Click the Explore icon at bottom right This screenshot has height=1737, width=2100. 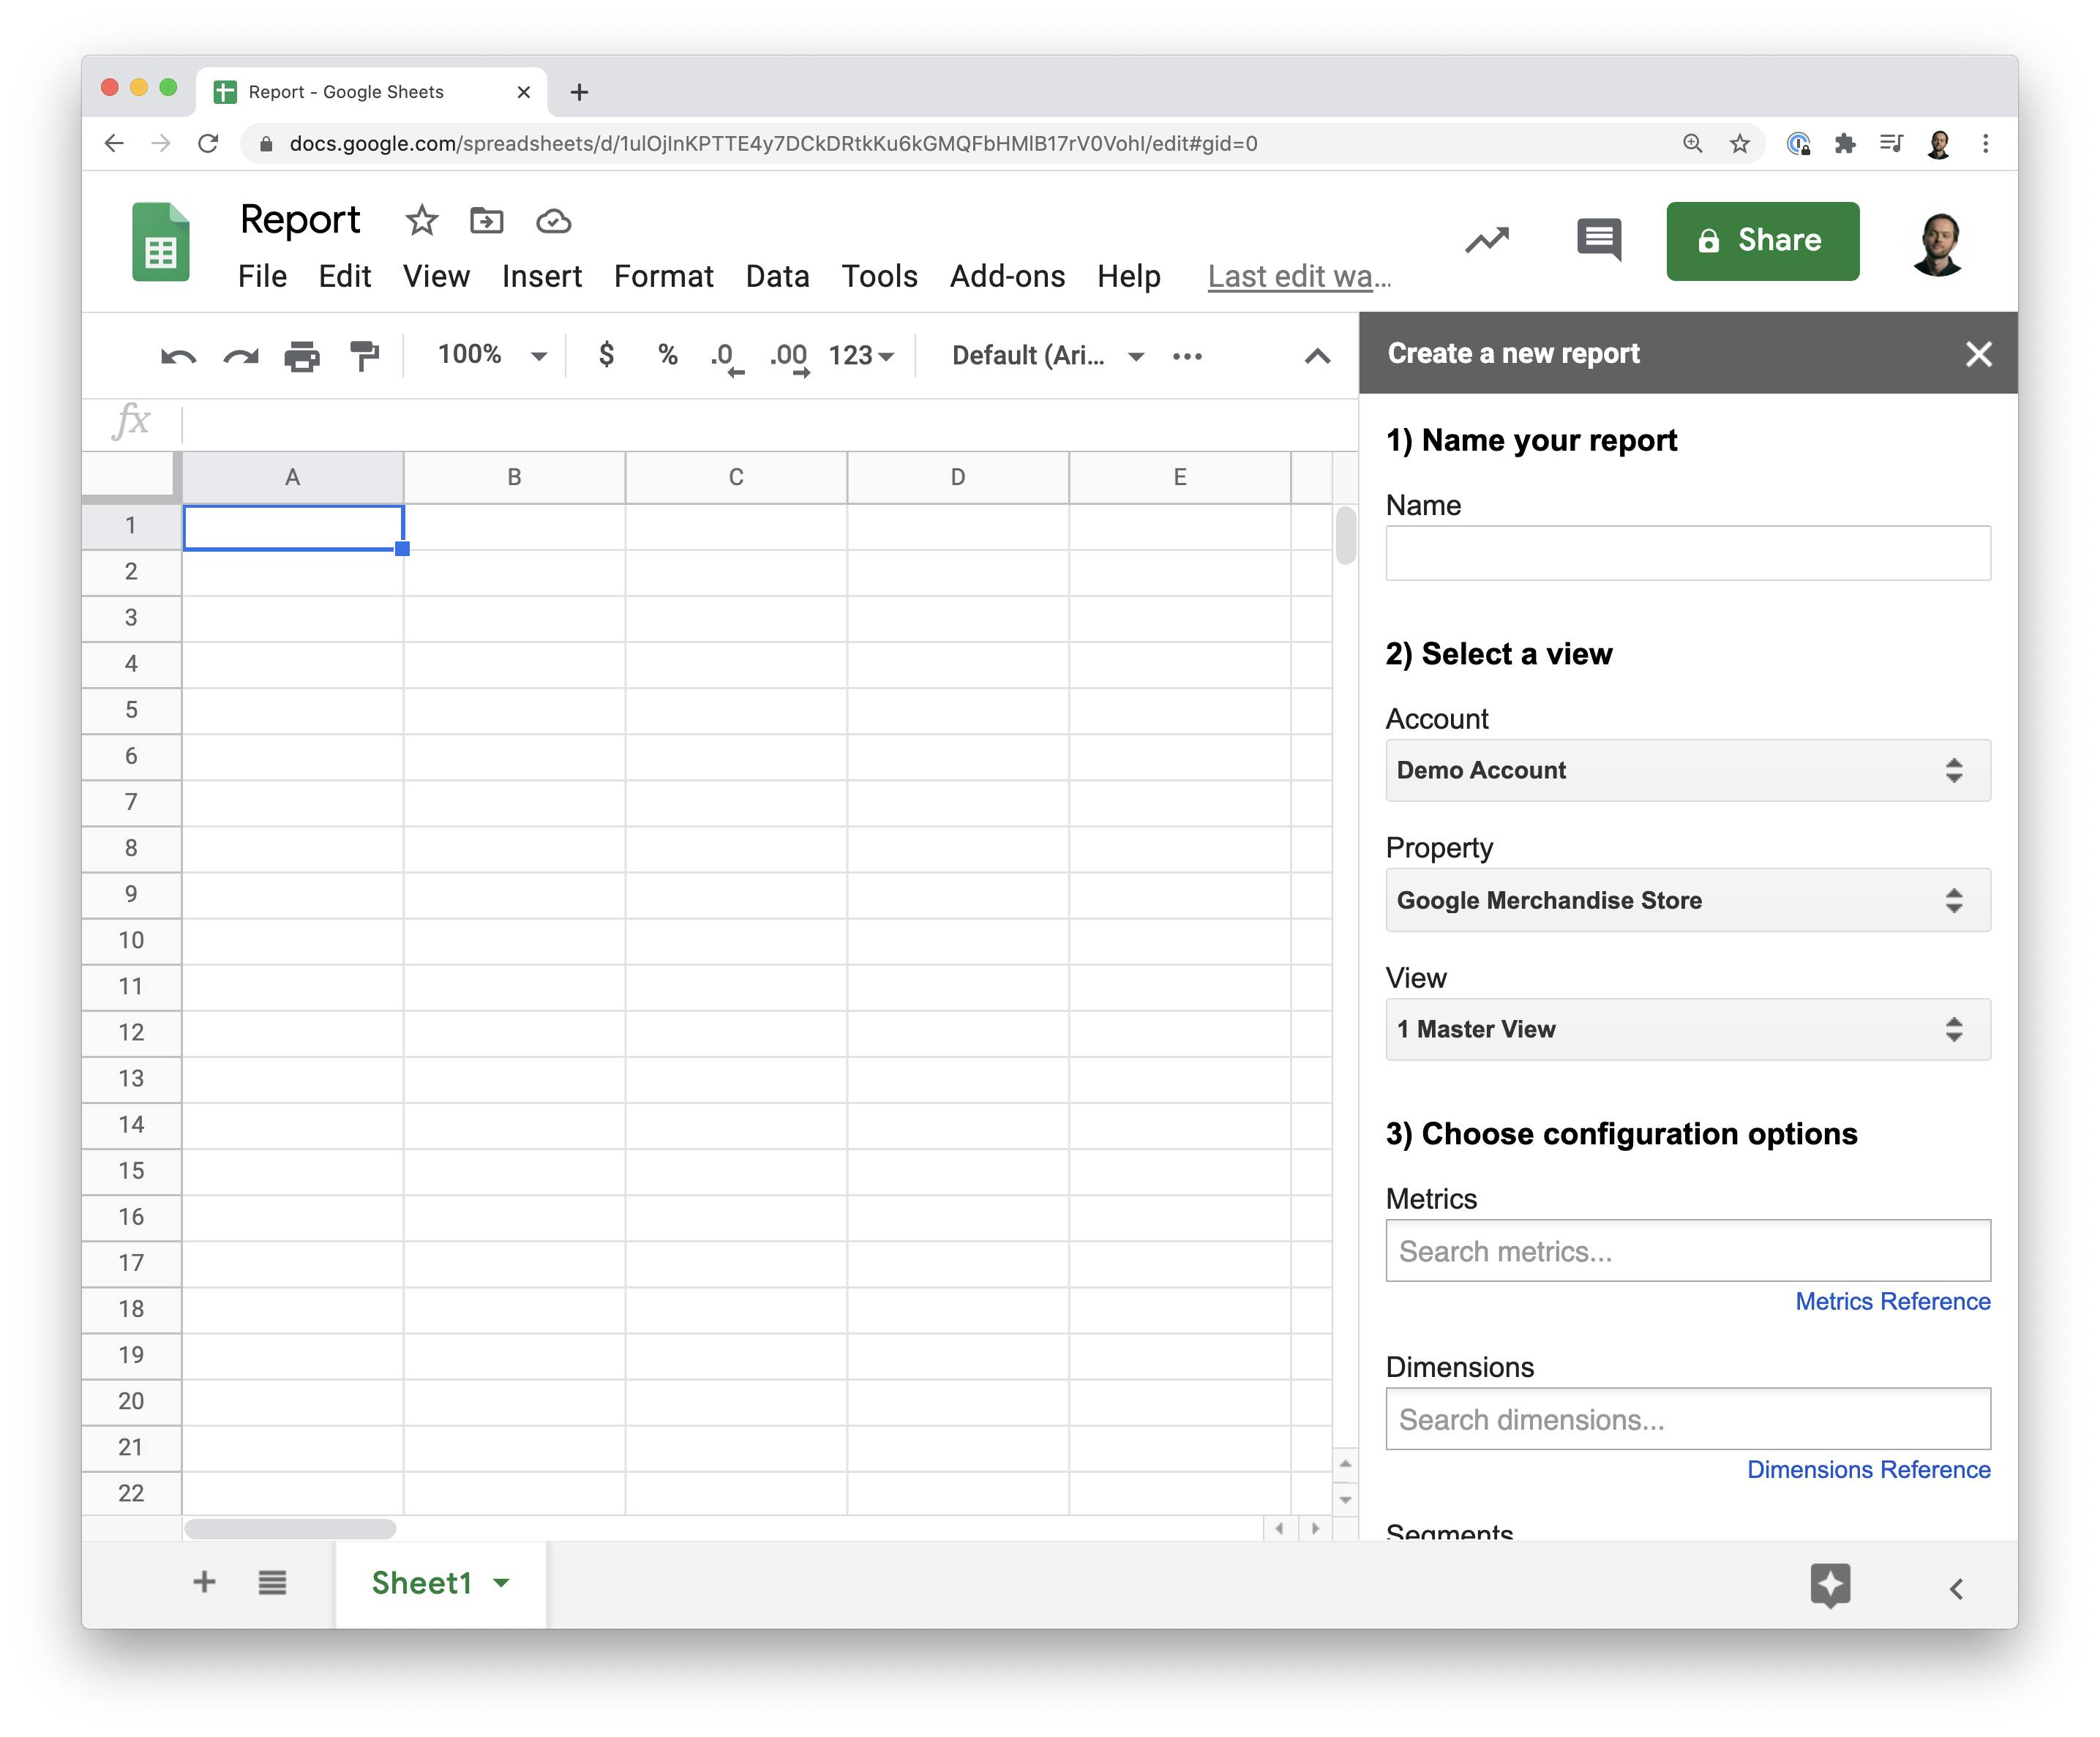tap(1830, 1585)
